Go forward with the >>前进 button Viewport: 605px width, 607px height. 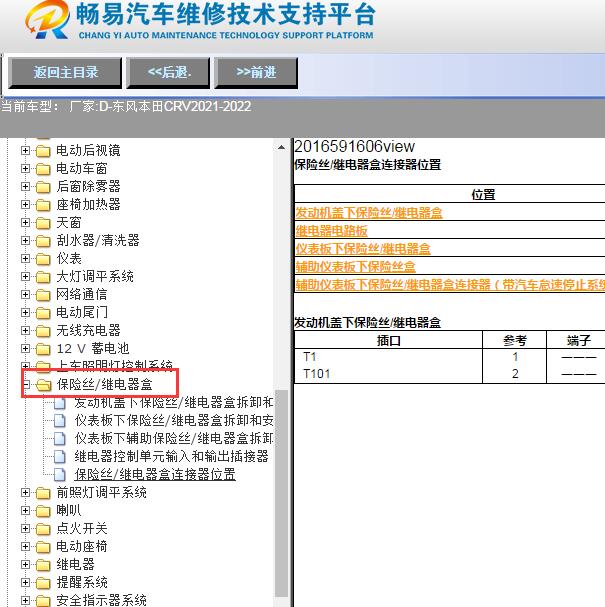pyautogui.click(x=256, y=73)
